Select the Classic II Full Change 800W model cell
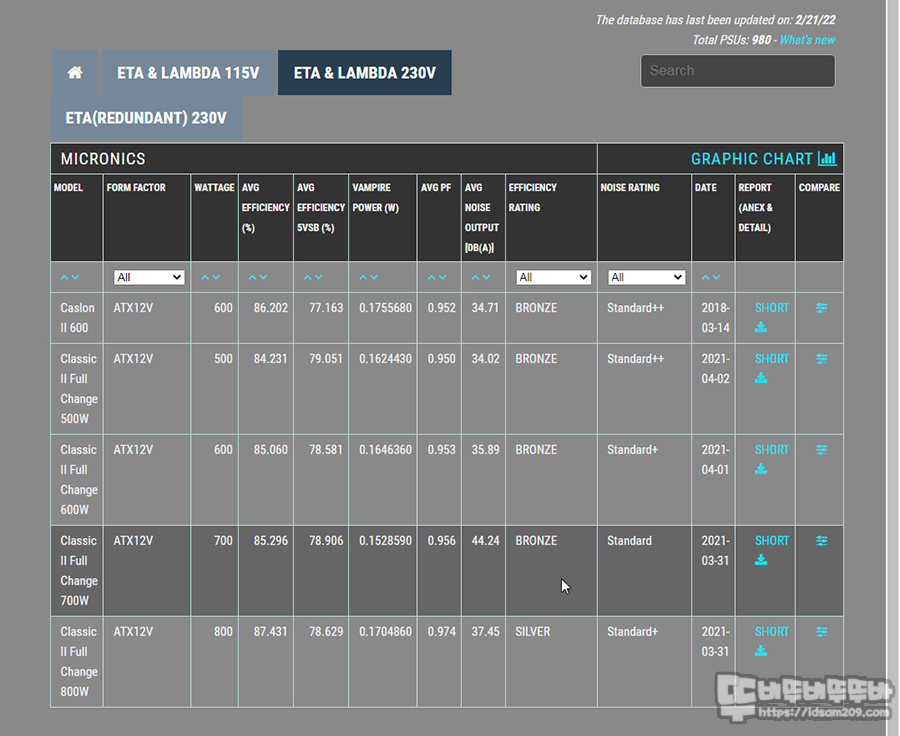Viewport: 900px width, 736px height. point(77,661)
